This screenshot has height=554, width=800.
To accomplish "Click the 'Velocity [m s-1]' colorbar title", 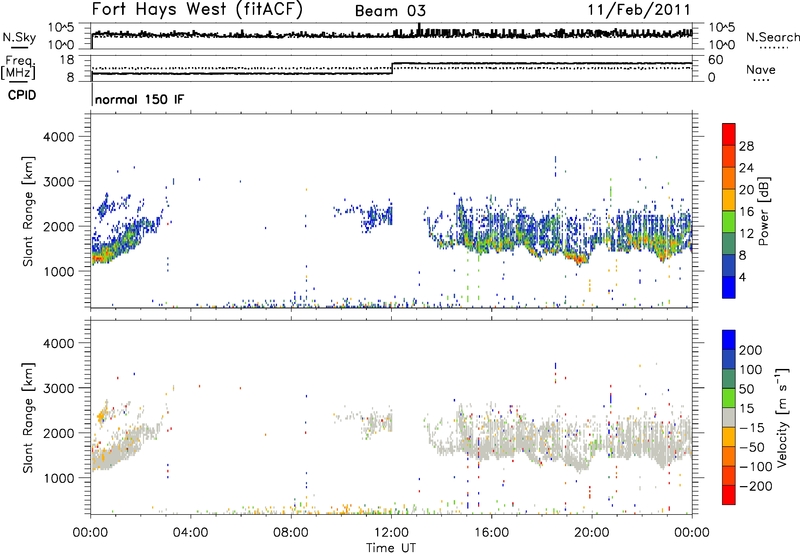I will pyautogui.click(x=782, y=417).
